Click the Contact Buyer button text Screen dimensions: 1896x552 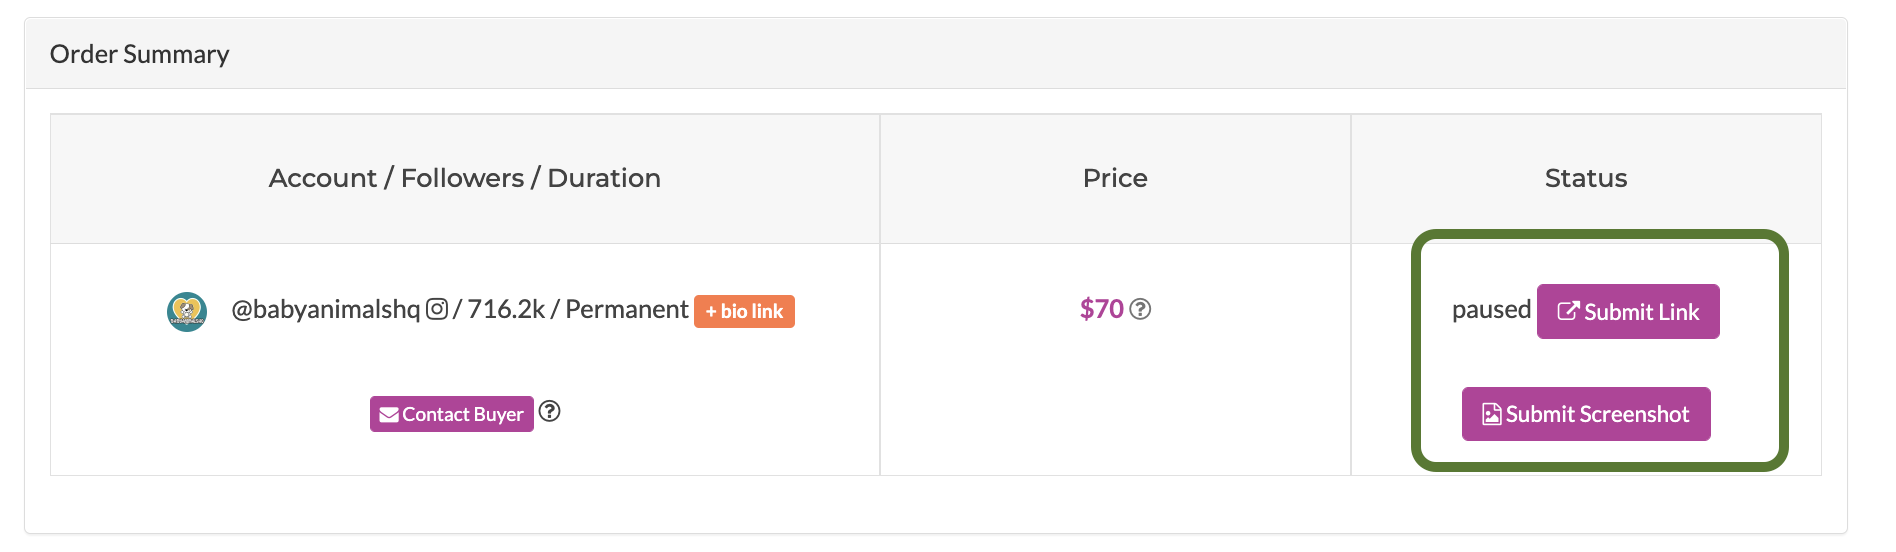coord(463,414)
